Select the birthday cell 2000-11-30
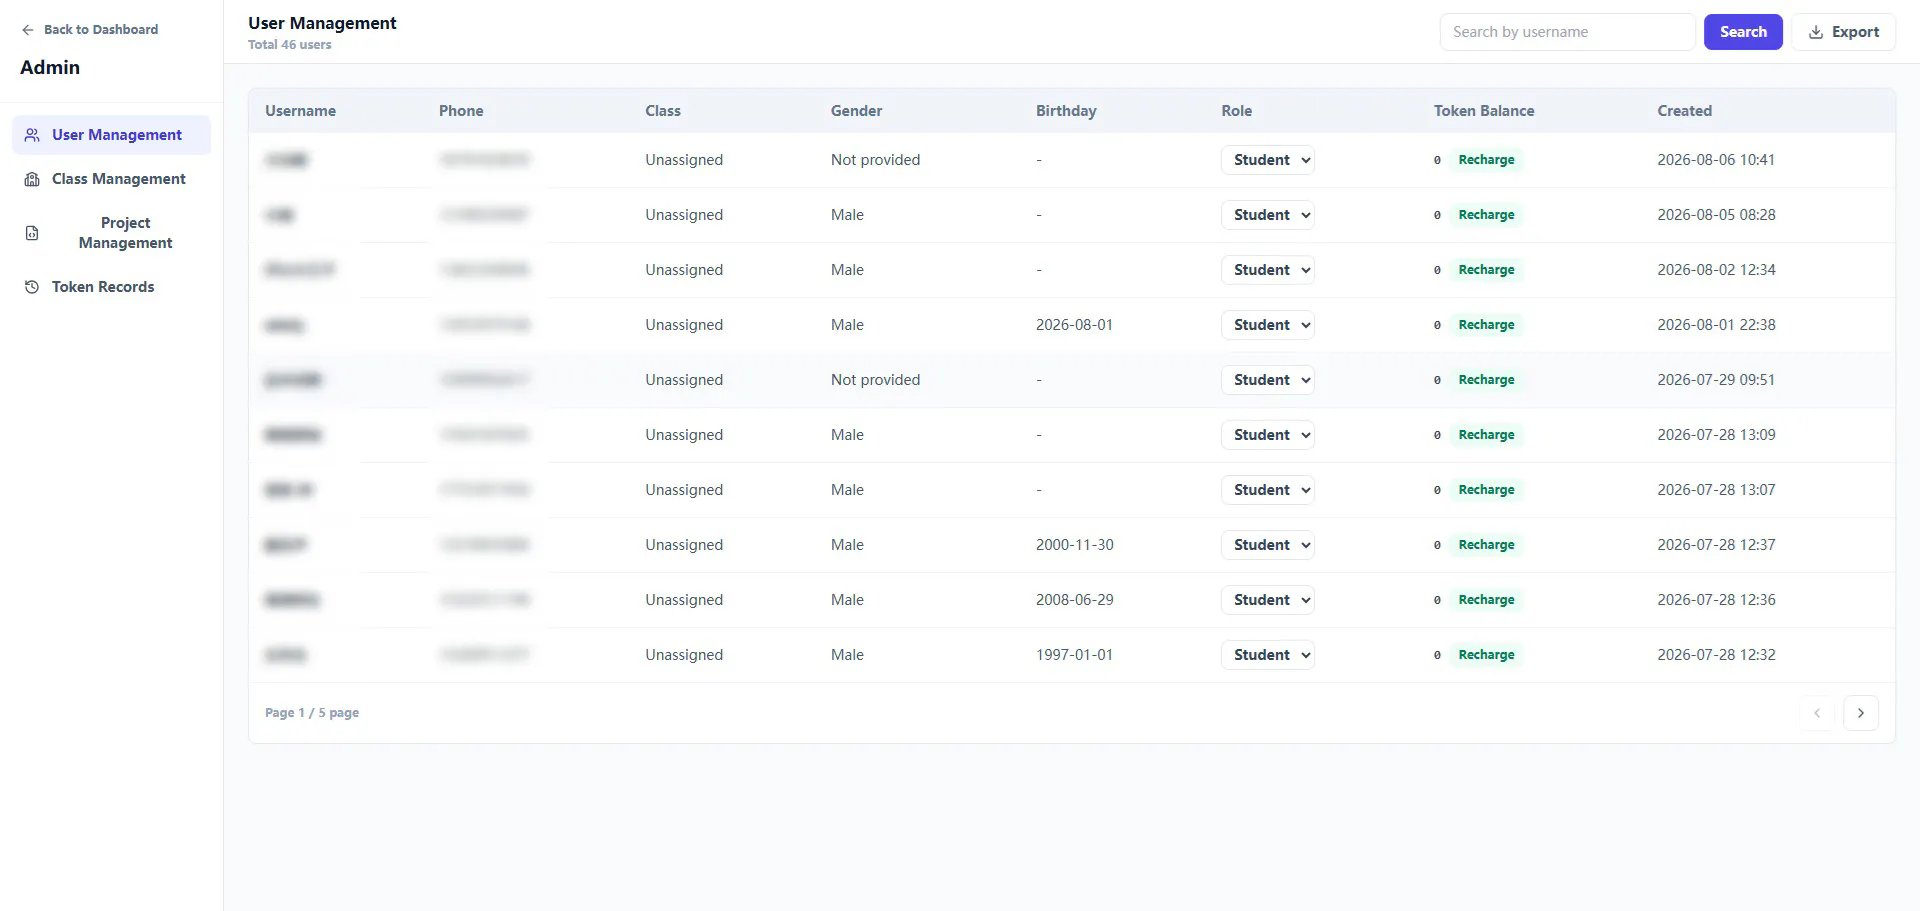This screenshot has height=911, width=1920. (1074, 545)
